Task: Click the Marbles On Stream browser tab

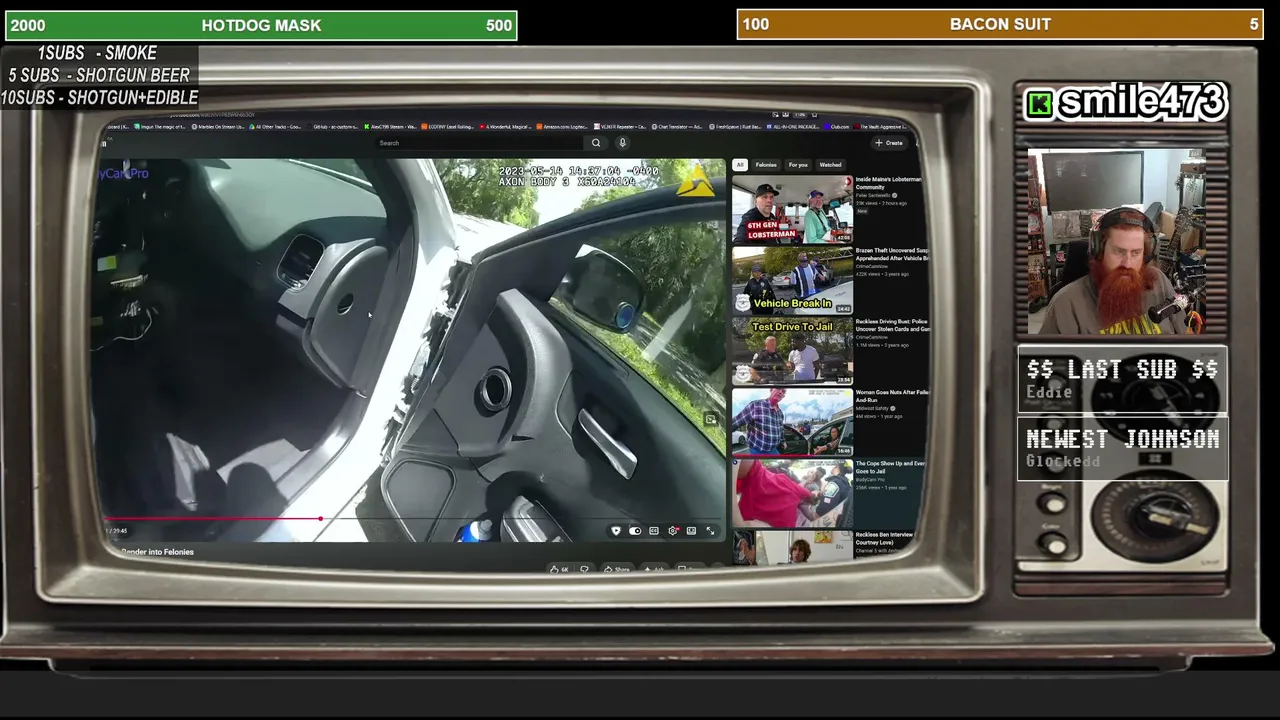Action: click(219, 127)
